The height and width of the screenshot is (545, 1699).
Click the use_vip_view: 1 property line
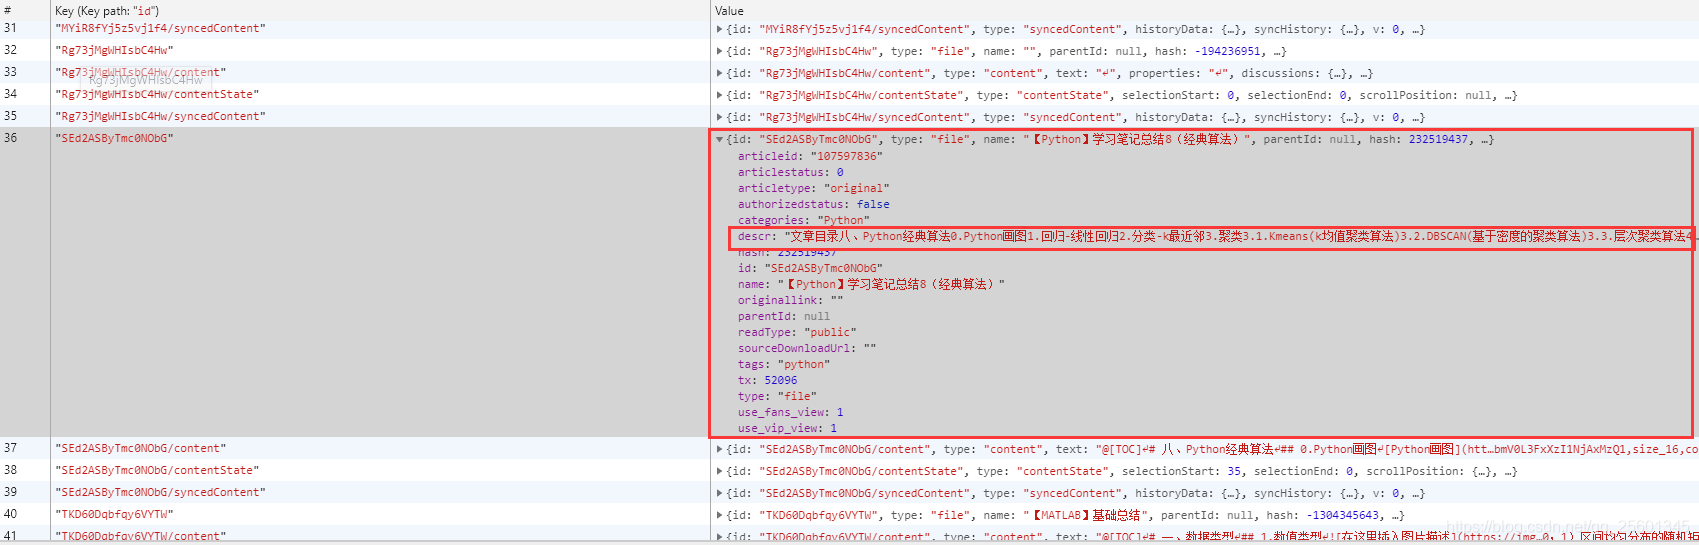pos(787,428)
